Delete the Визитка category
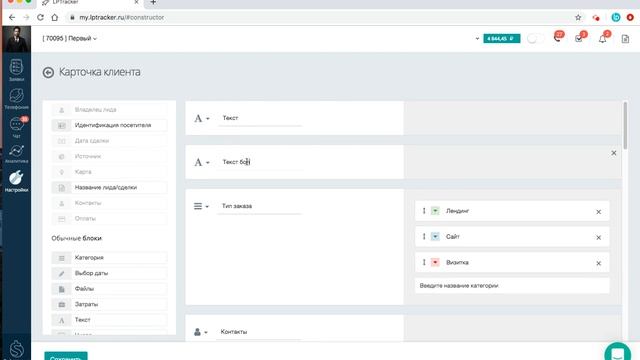The width and height of the screenshot is (640, 360). point(598,263)
